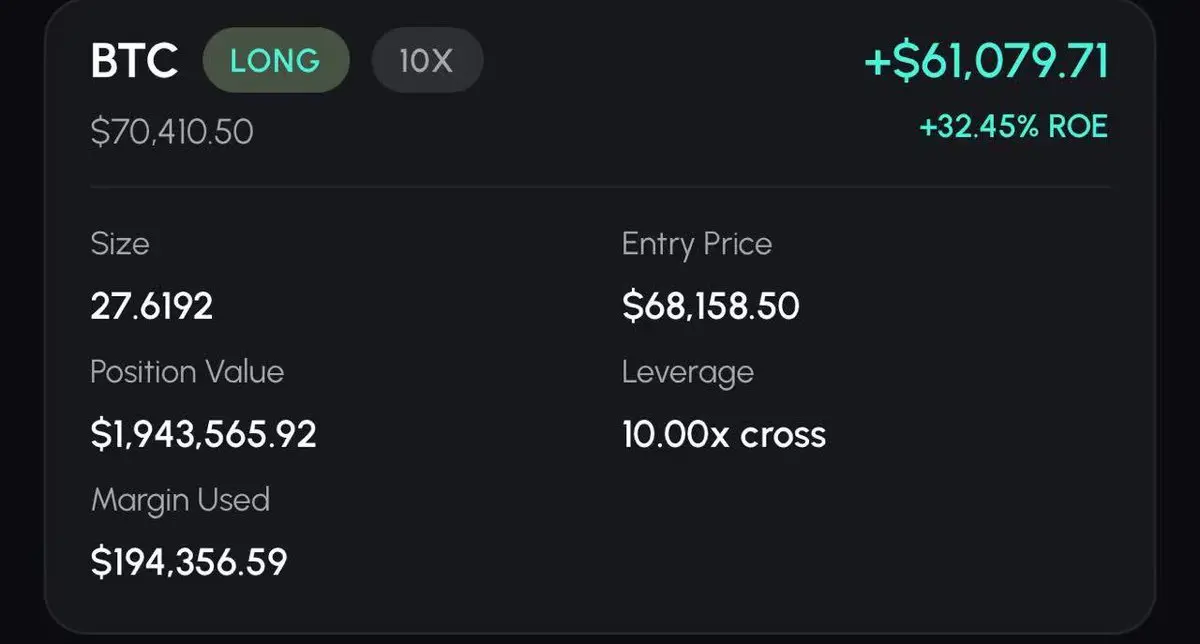Click the +$61,079.71 profit figure
The image size is (1200, 644).
click(x=986, y=61)
